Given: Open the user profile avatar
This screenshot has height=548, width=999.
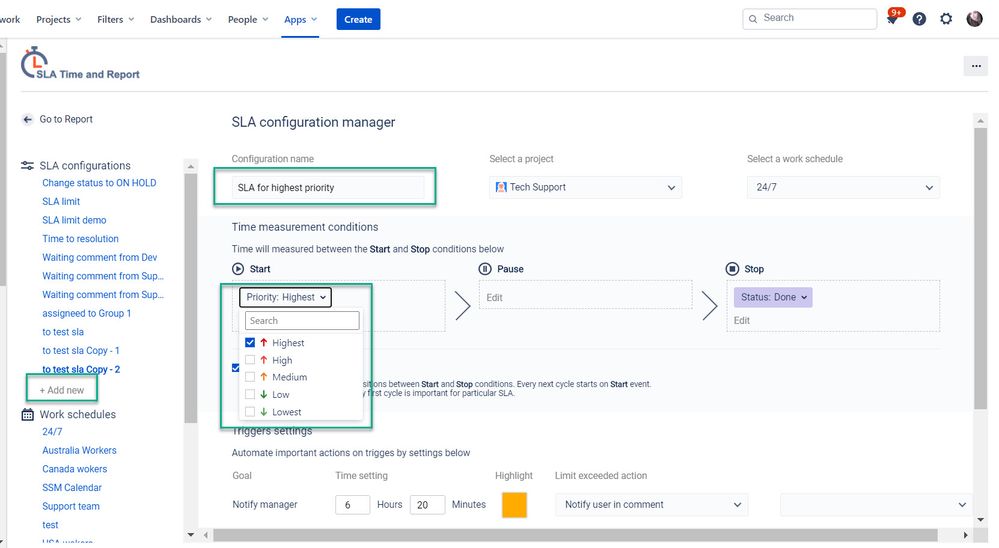Looking at the screenshot, I should coord(974,19).
